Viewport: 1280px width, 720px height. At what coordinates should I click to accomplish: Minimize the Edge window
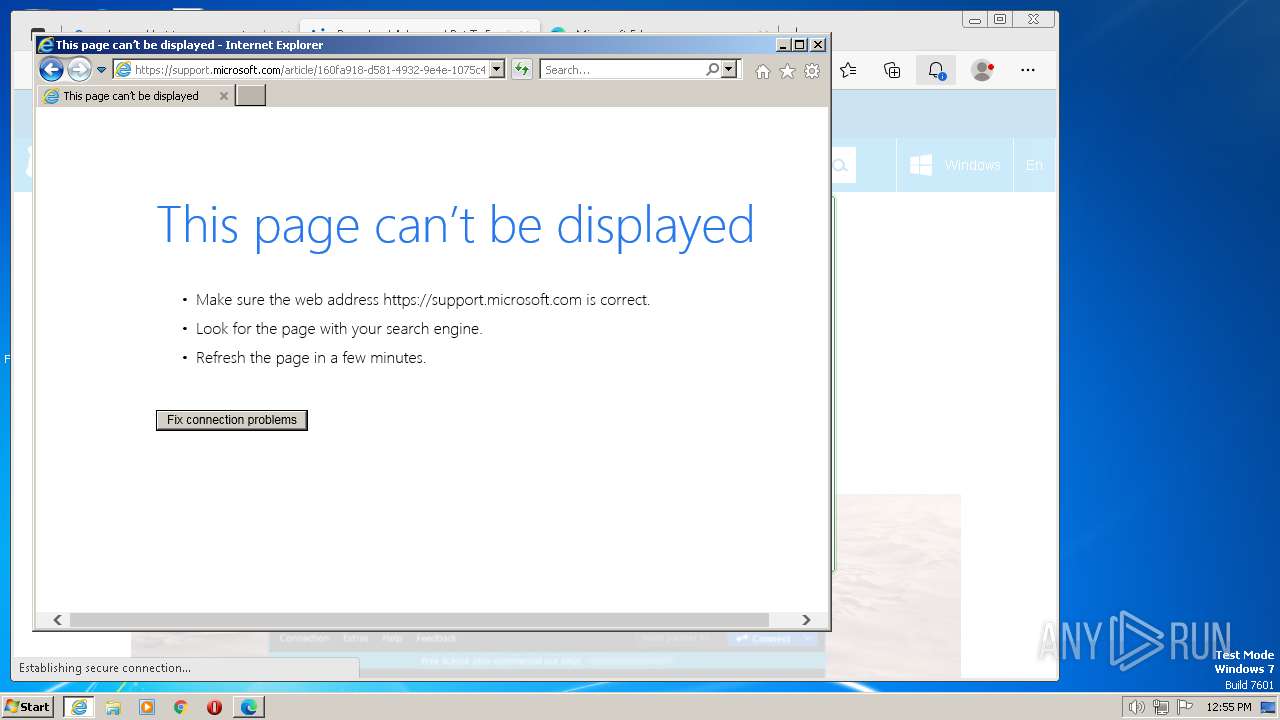tap(975, 19)
